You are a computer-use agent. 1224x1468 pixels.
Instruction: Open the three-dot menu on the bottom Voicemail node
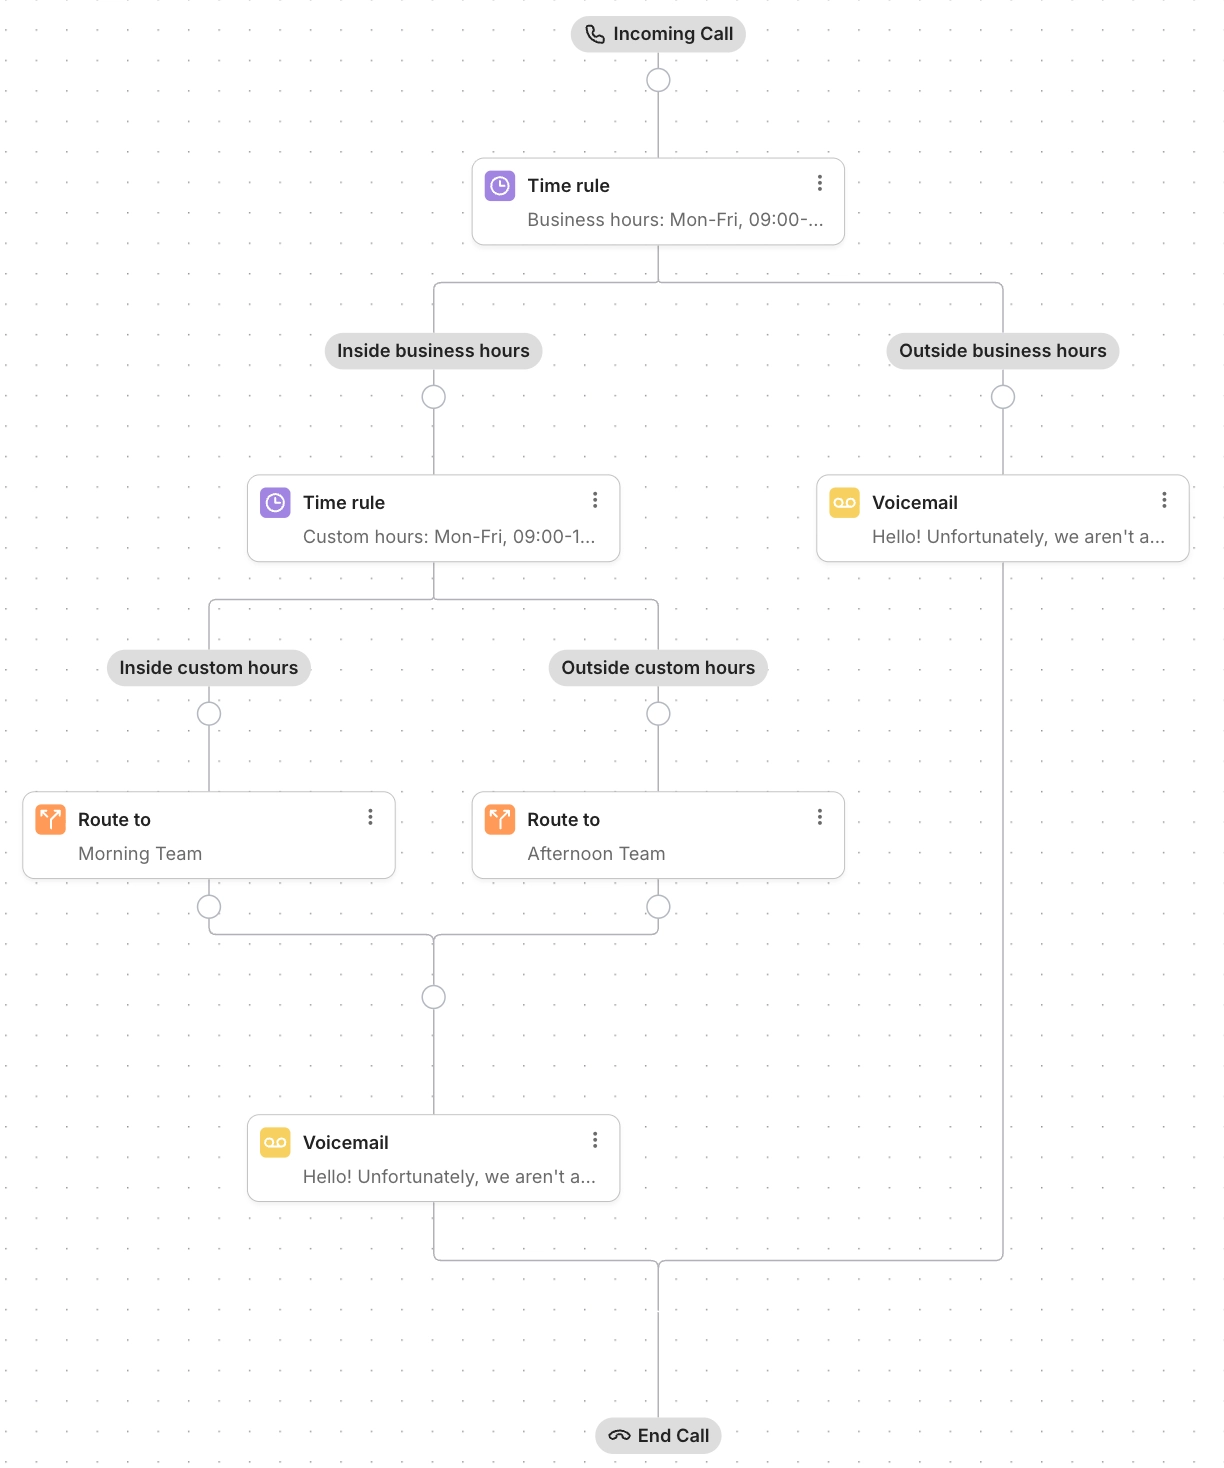(x=595, y=1139)
